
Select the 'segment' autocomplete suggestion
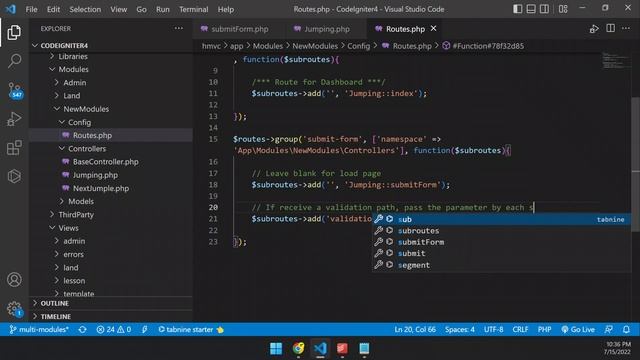501,265
